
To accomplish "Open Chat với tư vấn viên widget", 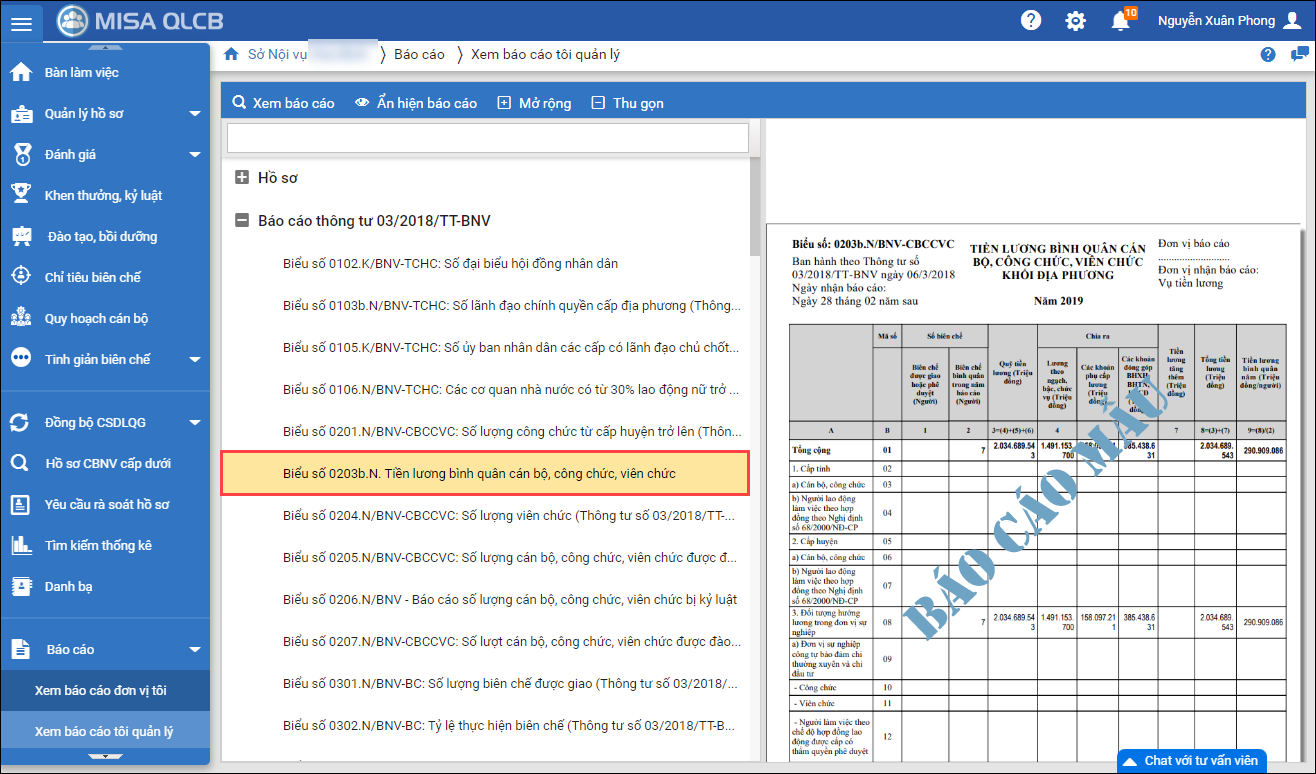I will click(1191, 760).
